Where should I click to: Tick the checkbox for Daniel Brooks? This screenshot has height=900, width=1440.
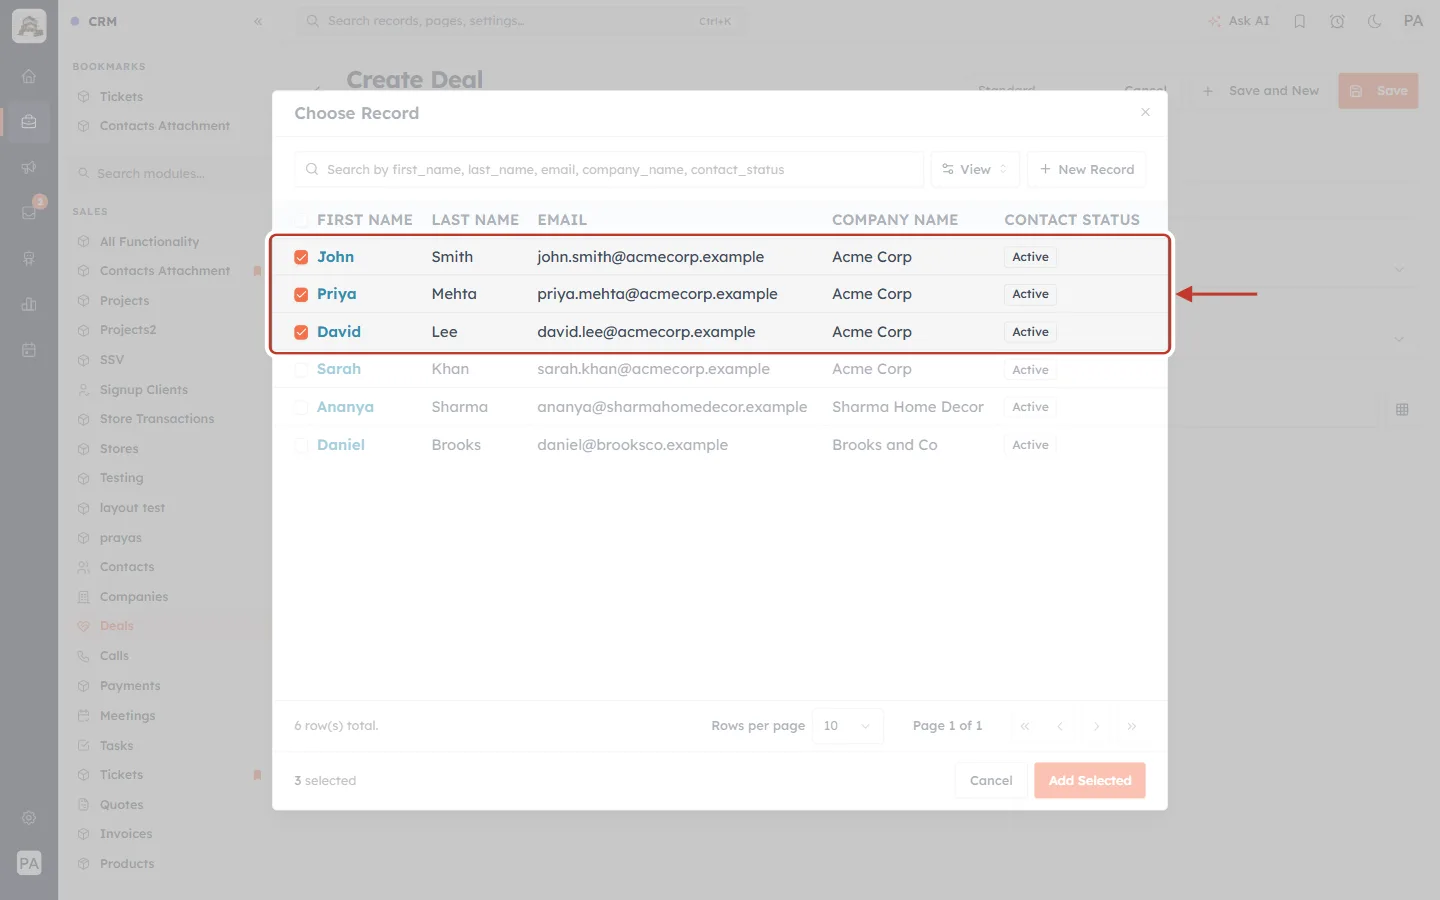(301, 445)
